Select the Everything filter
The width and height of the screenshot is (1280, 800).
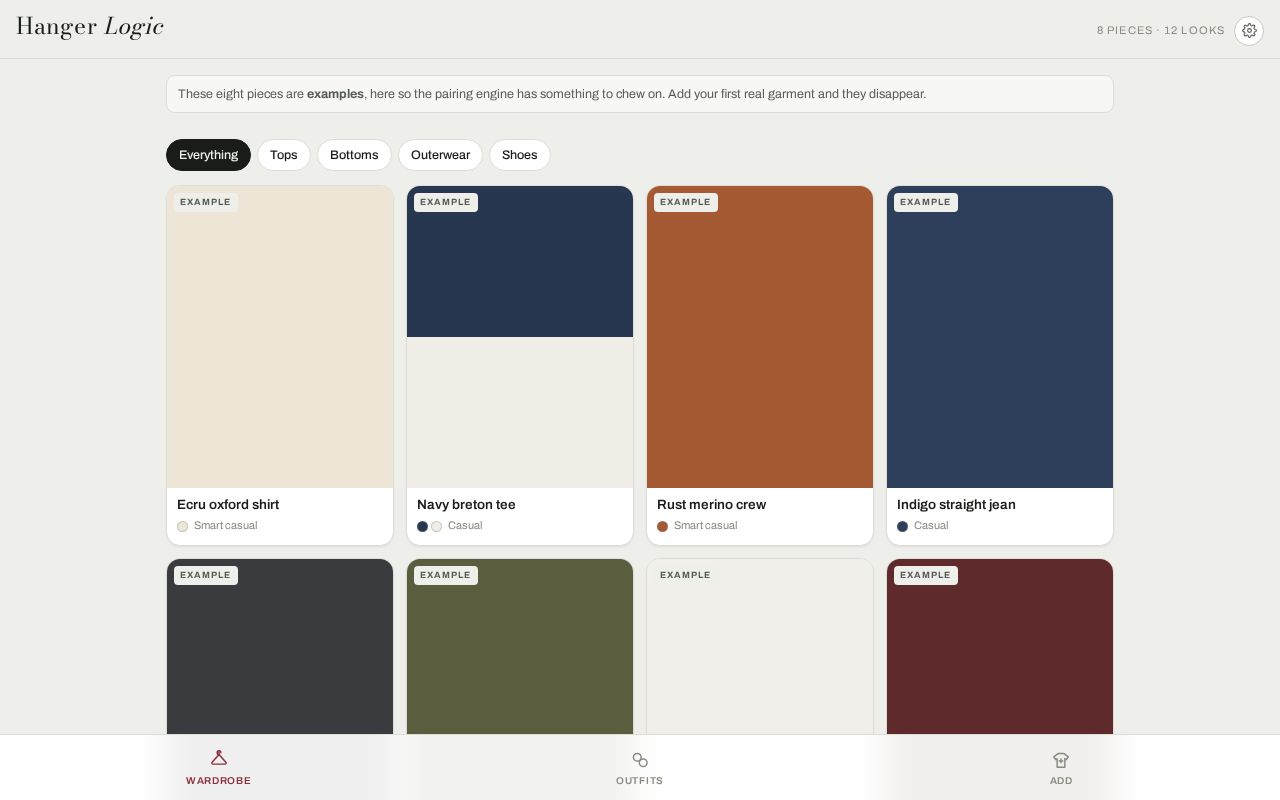click(x=208, y=155)
